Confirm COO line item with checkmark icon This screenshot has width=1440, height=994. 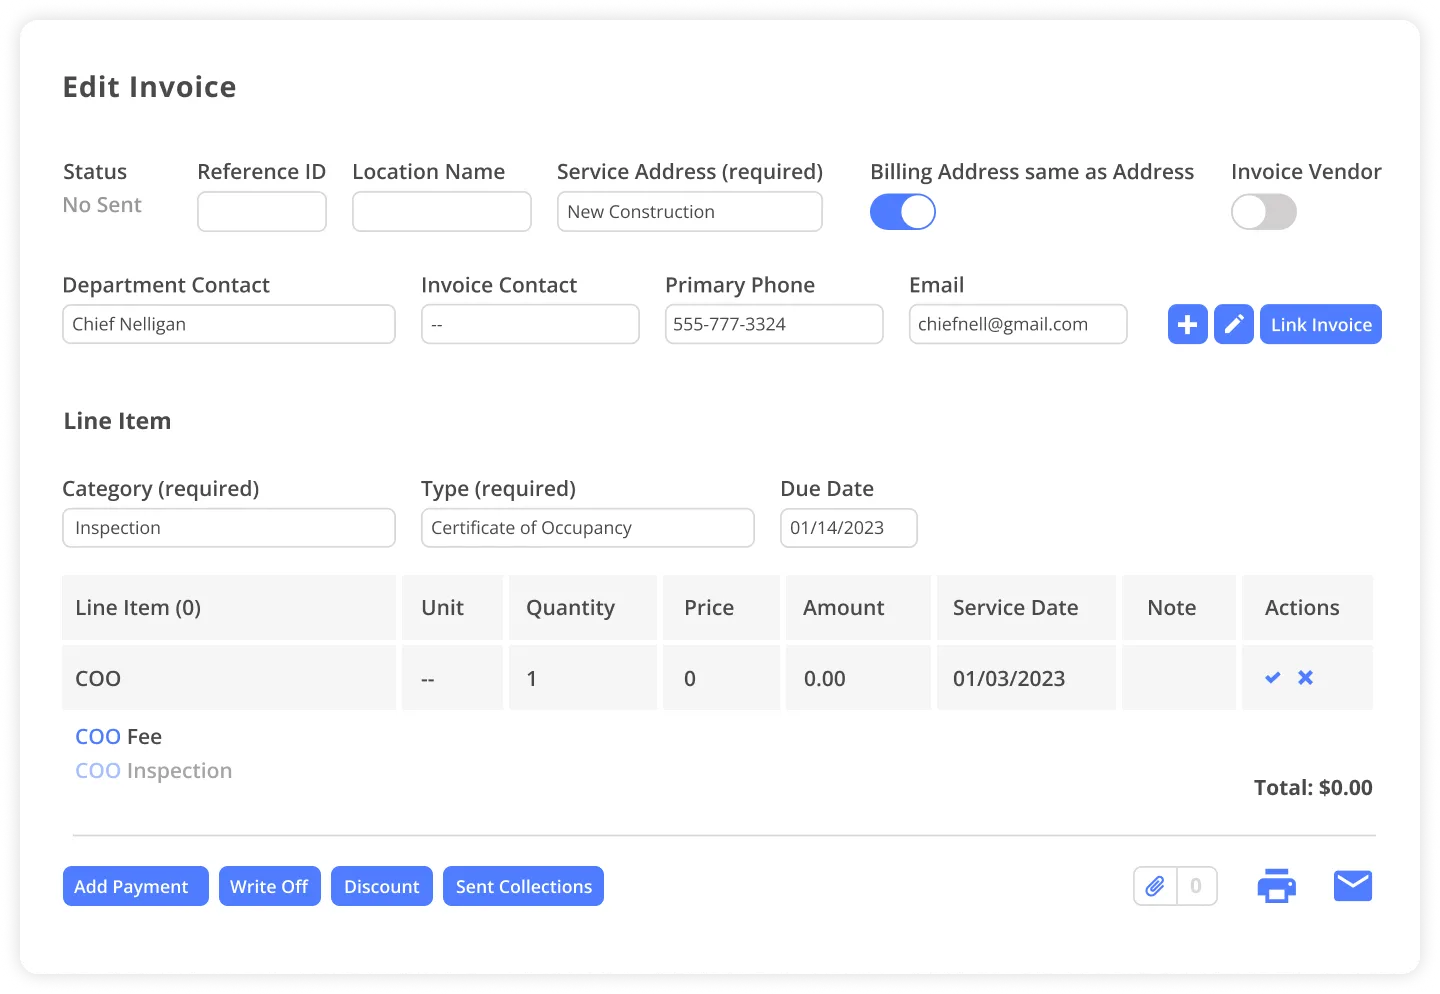1273,678
